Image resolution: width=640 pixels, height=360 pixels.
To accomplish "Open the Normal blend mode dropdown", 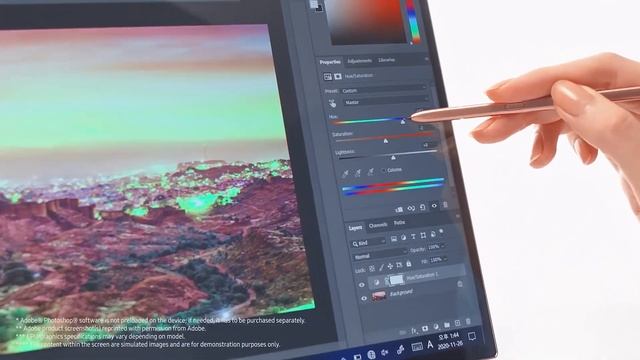I will coord(380,255).
